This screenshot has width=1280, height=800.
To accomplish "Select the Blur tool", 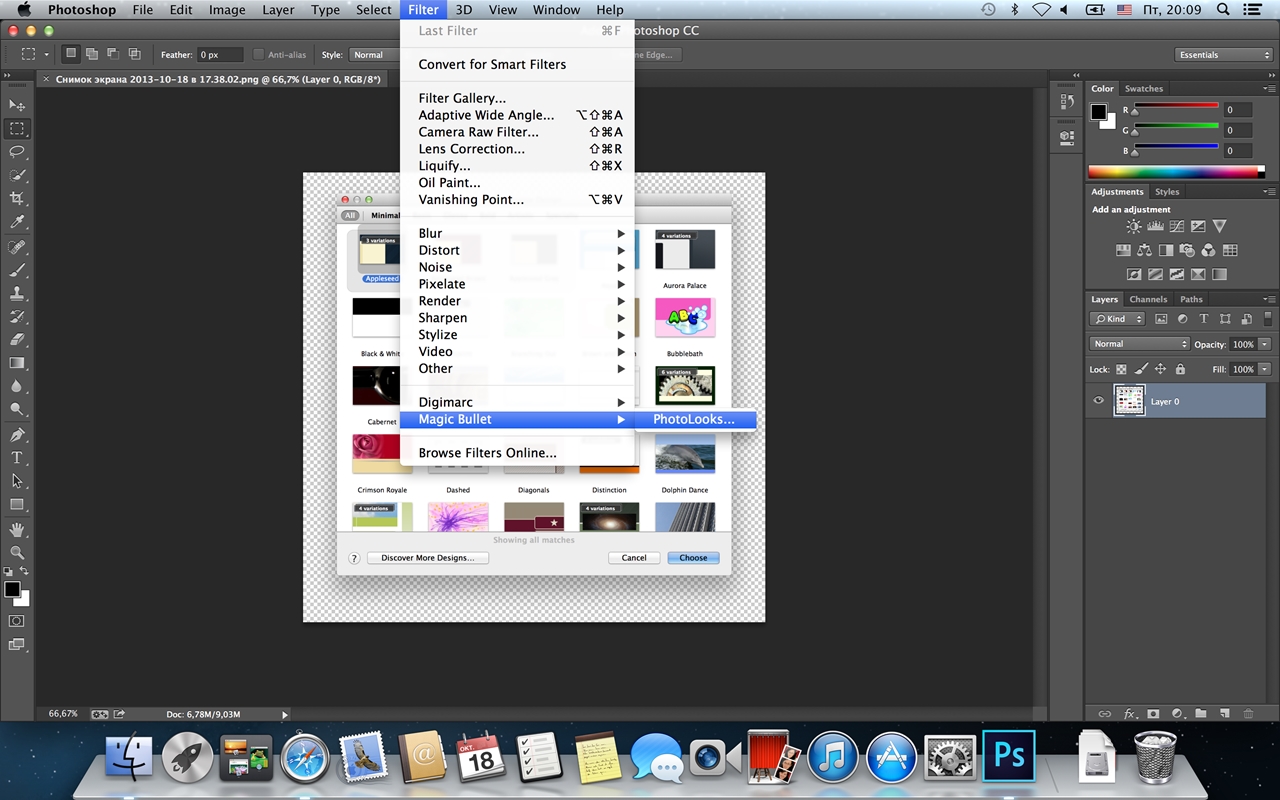I will 17,387.
